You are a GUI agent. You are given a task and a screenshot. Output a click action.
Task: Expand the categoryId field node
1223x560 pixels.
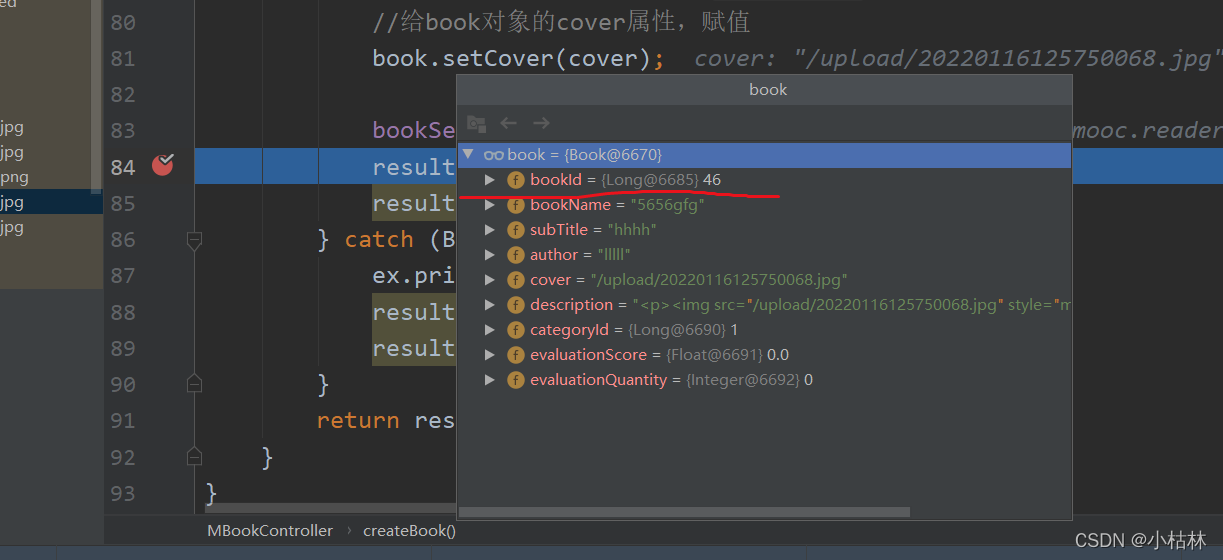490,330
